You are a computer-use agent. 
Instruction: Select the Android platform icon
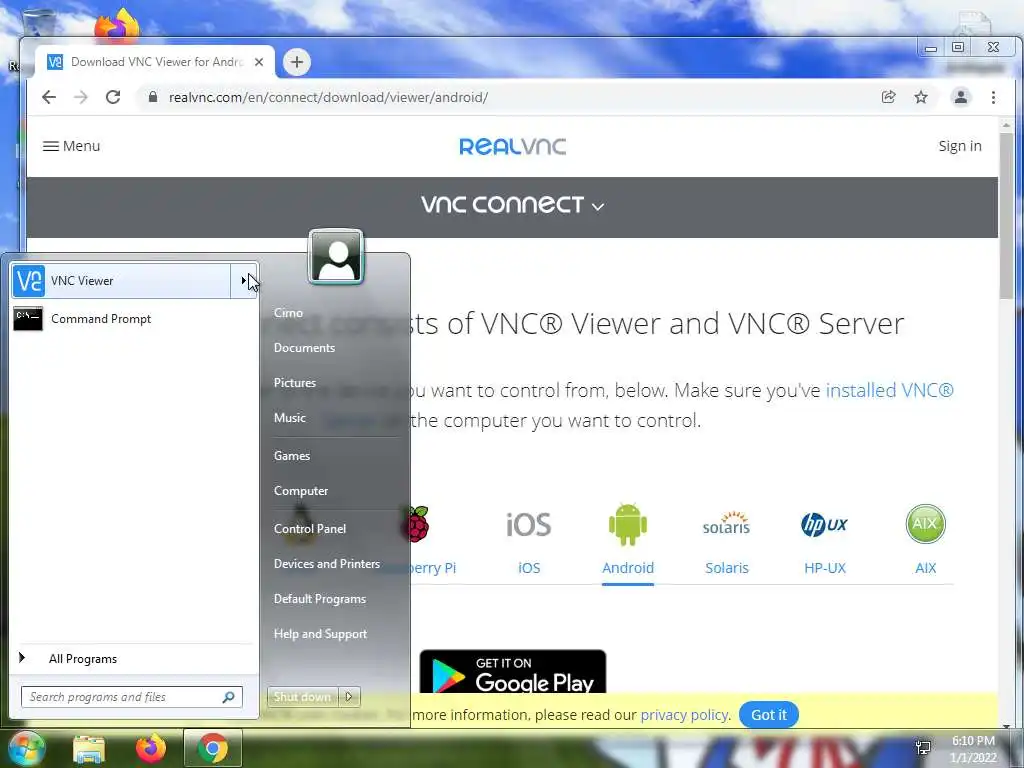tap(628, 524)
